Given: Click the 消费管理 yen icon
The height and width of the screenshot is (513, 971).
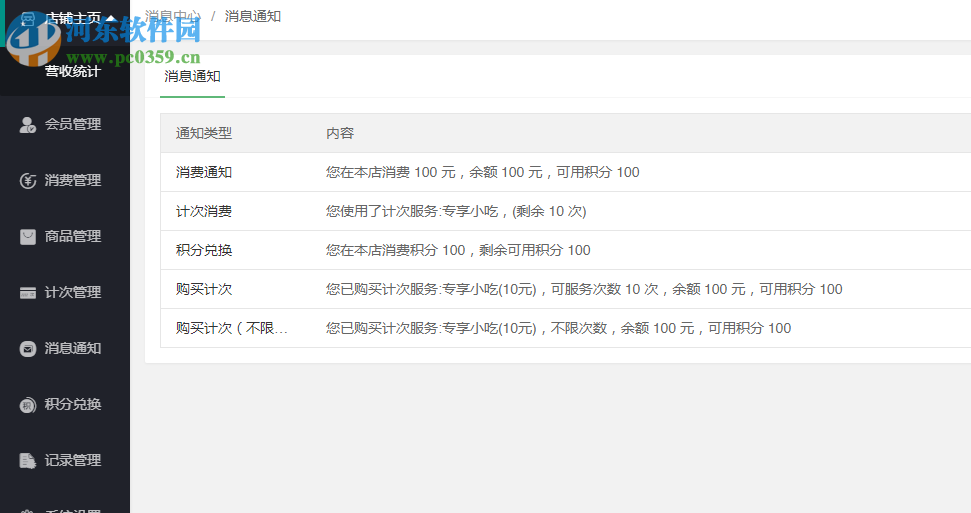Looking at the screenshot, I should [x=28, y=180].
